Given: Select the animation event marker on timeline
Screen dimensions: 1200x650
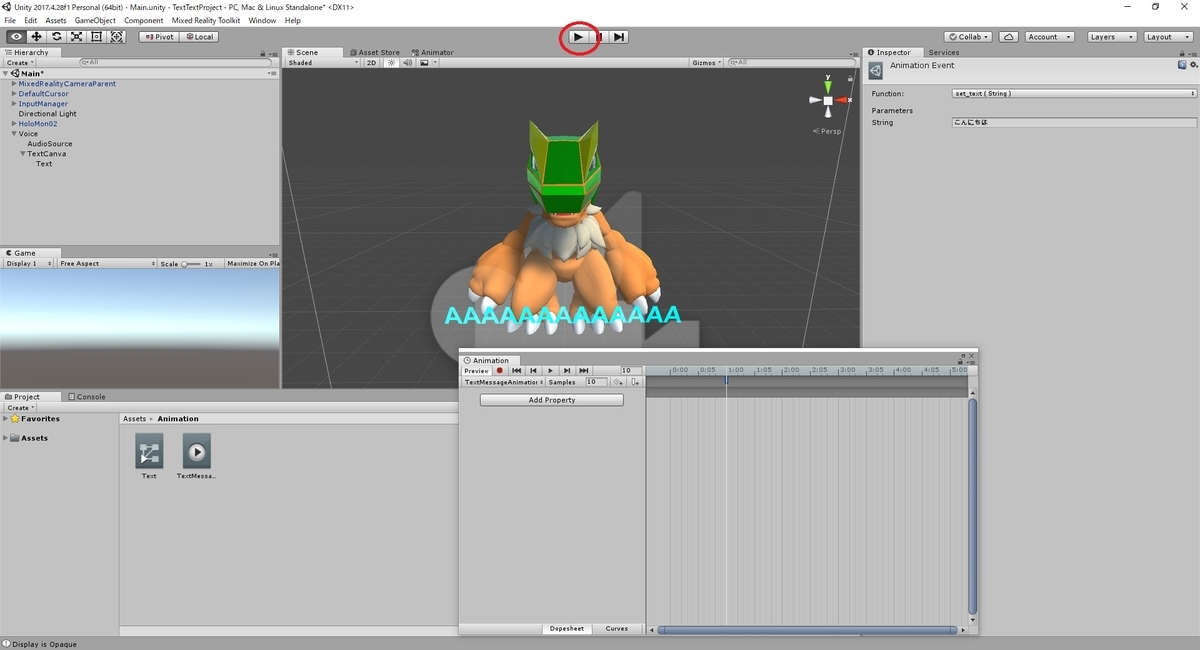Looking at the screenshot, I should tap(727, 381).
